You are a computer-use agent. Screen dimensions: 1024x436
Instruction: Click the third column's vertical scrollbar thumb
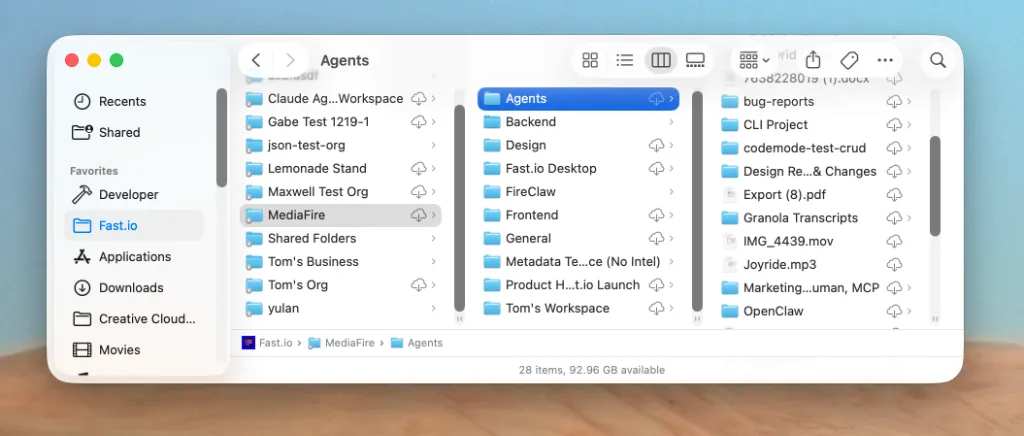click(x=935, y=186)
